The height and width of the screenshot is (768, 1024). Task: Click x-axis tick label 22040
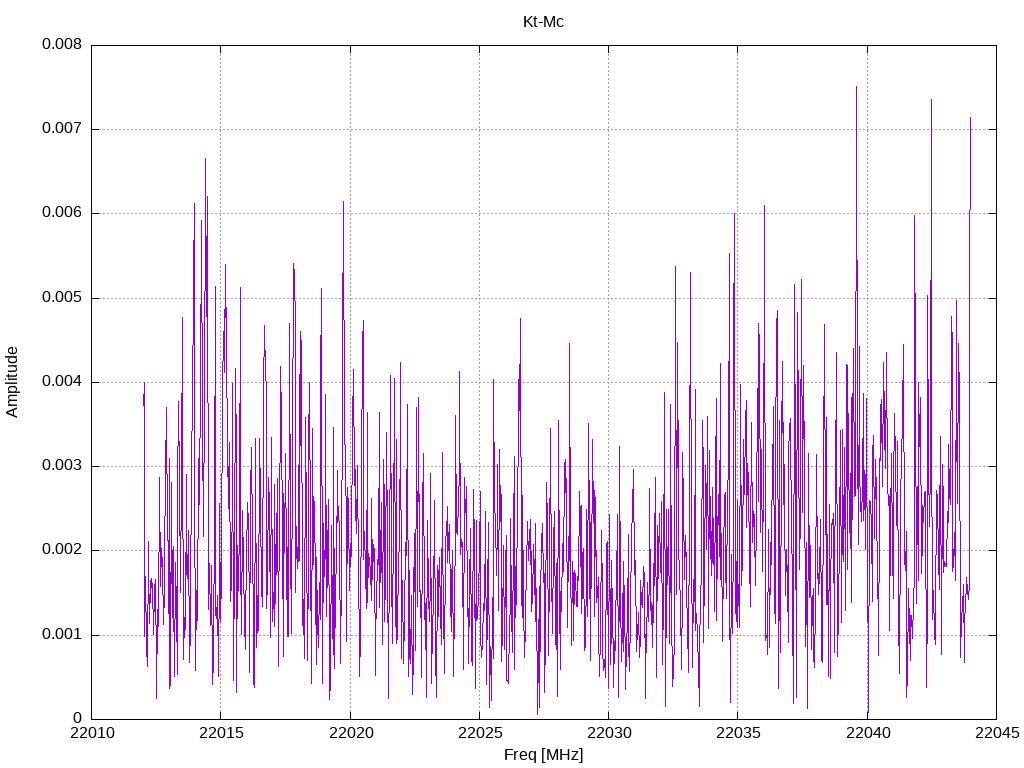867,733
